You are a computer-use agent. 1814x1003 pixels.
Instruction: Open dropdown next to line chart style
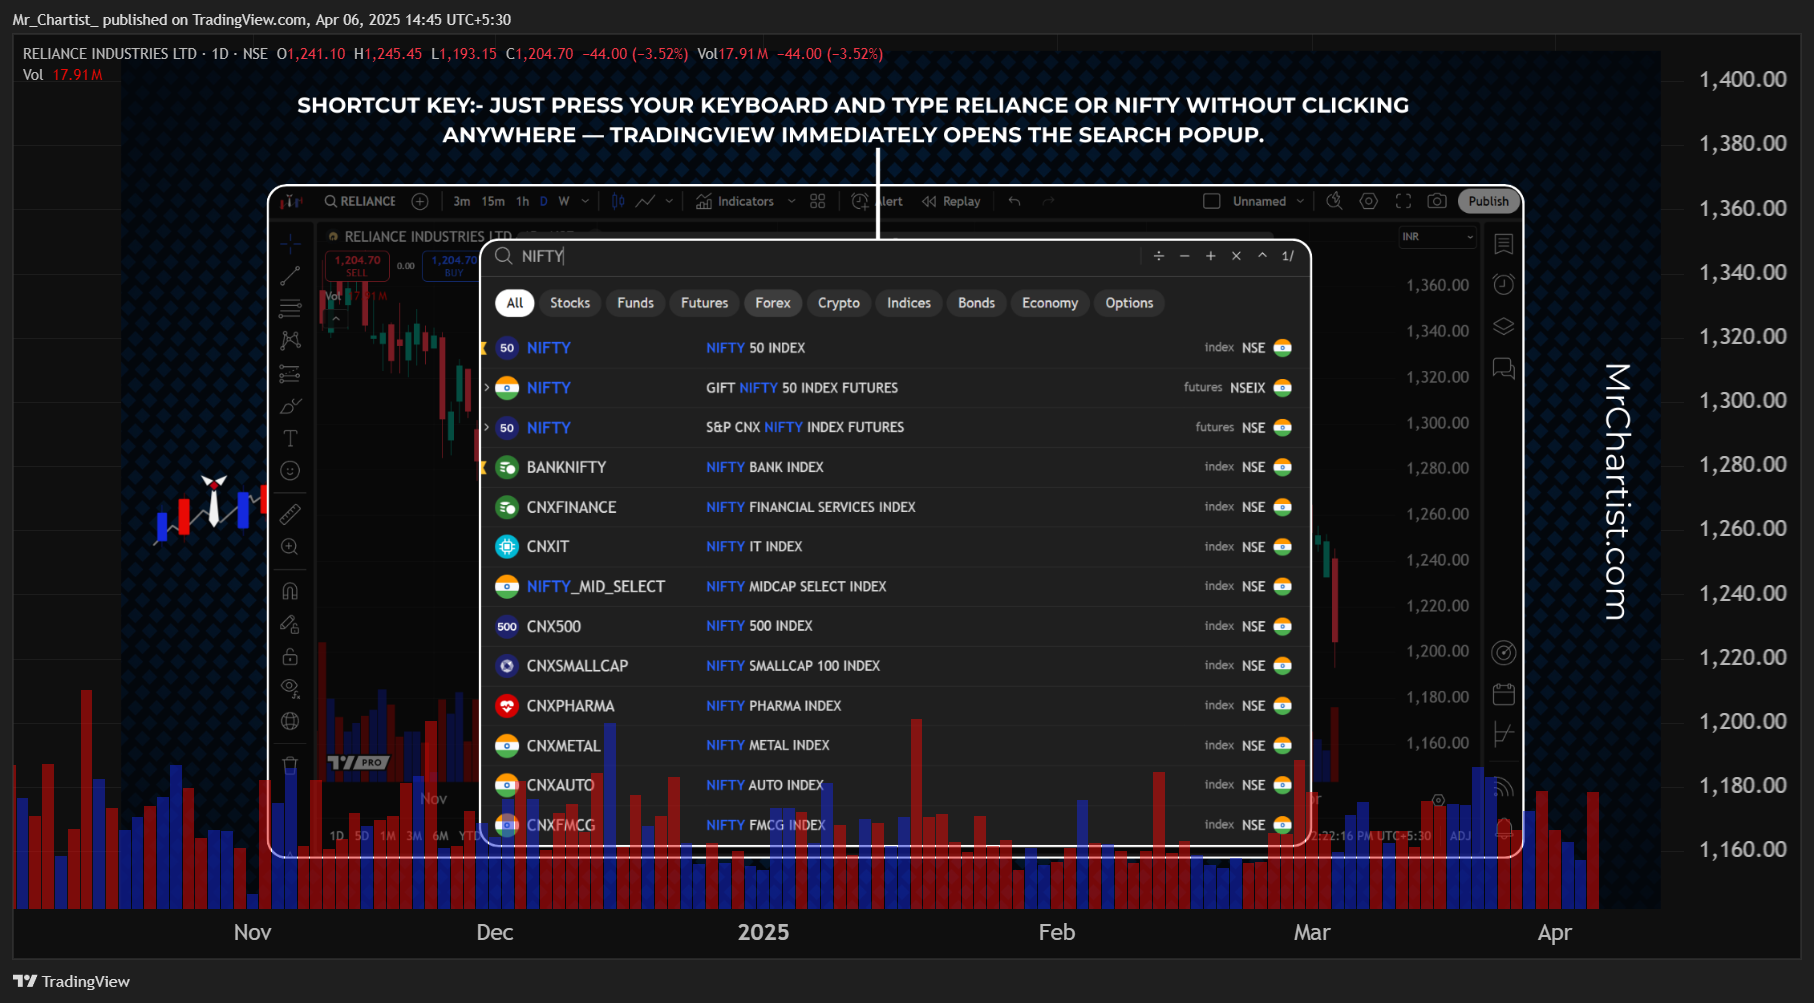pyautogui.click(x=669, y=201)
